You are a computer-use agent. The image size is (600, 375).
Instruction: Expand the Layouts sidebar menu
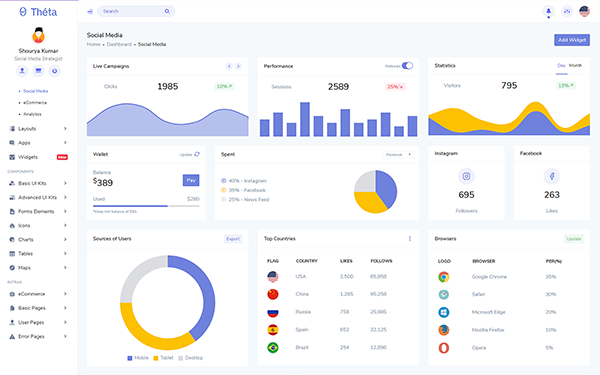[x=38, y=129]
